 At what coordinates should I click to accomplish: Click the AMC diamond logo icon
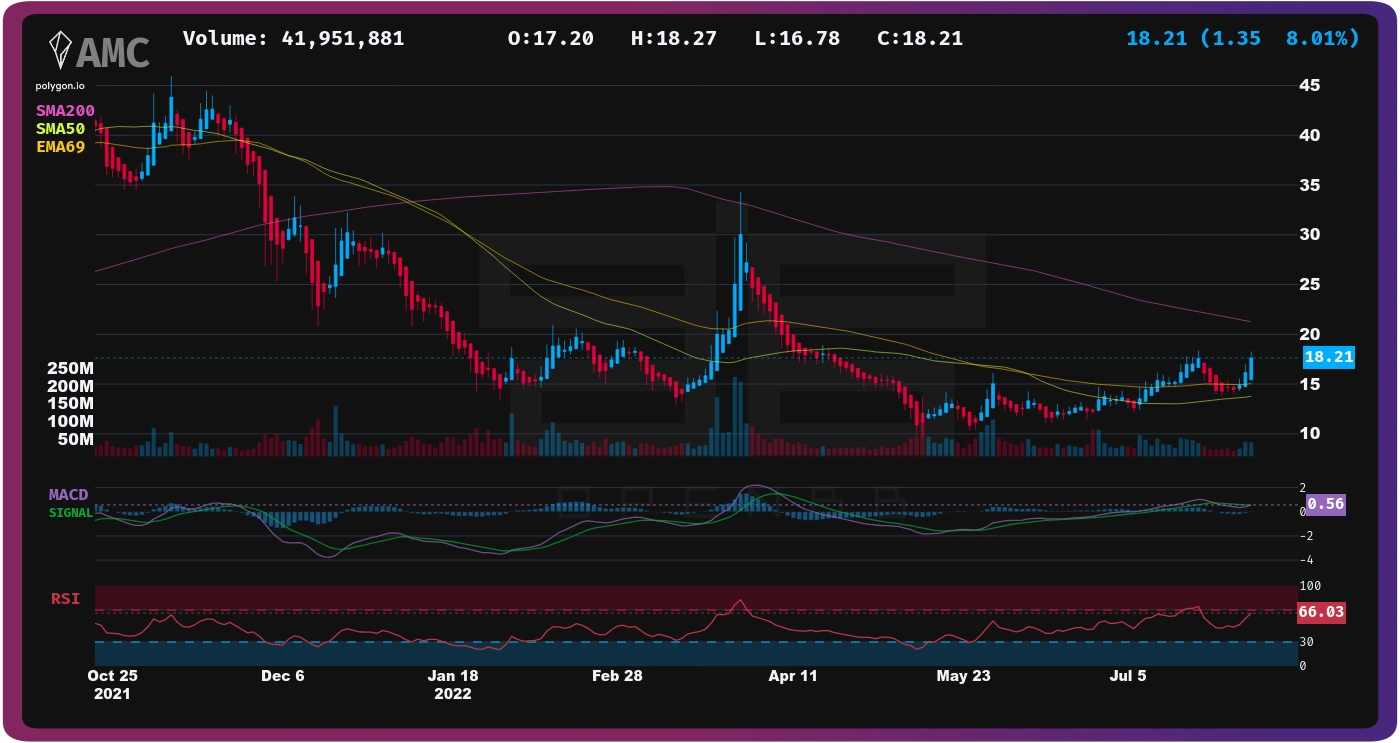(59, 50)
